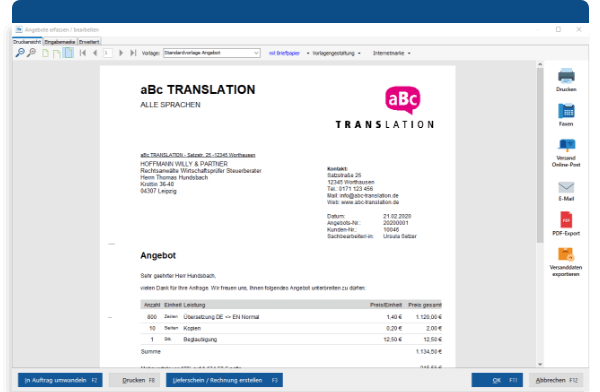The width and height of the screenshot is (600, 392).
Task: Jump to first page arrow
Action: [83, 53]
